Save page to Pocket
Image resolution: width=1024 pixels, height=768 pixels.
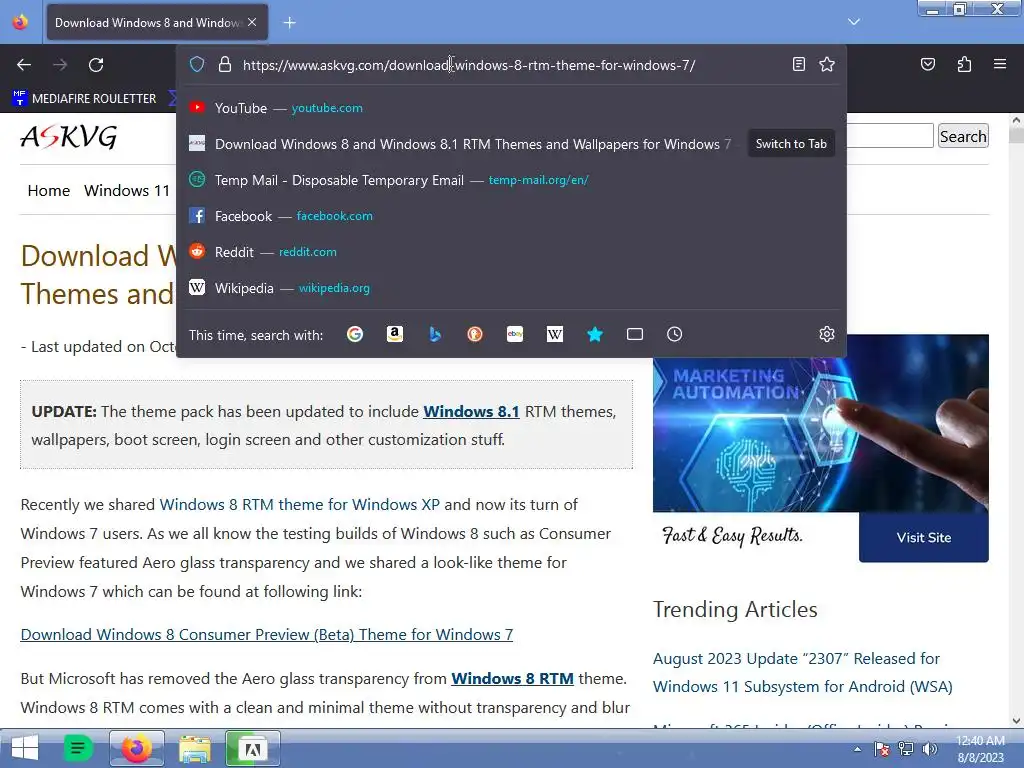point(927,64)
